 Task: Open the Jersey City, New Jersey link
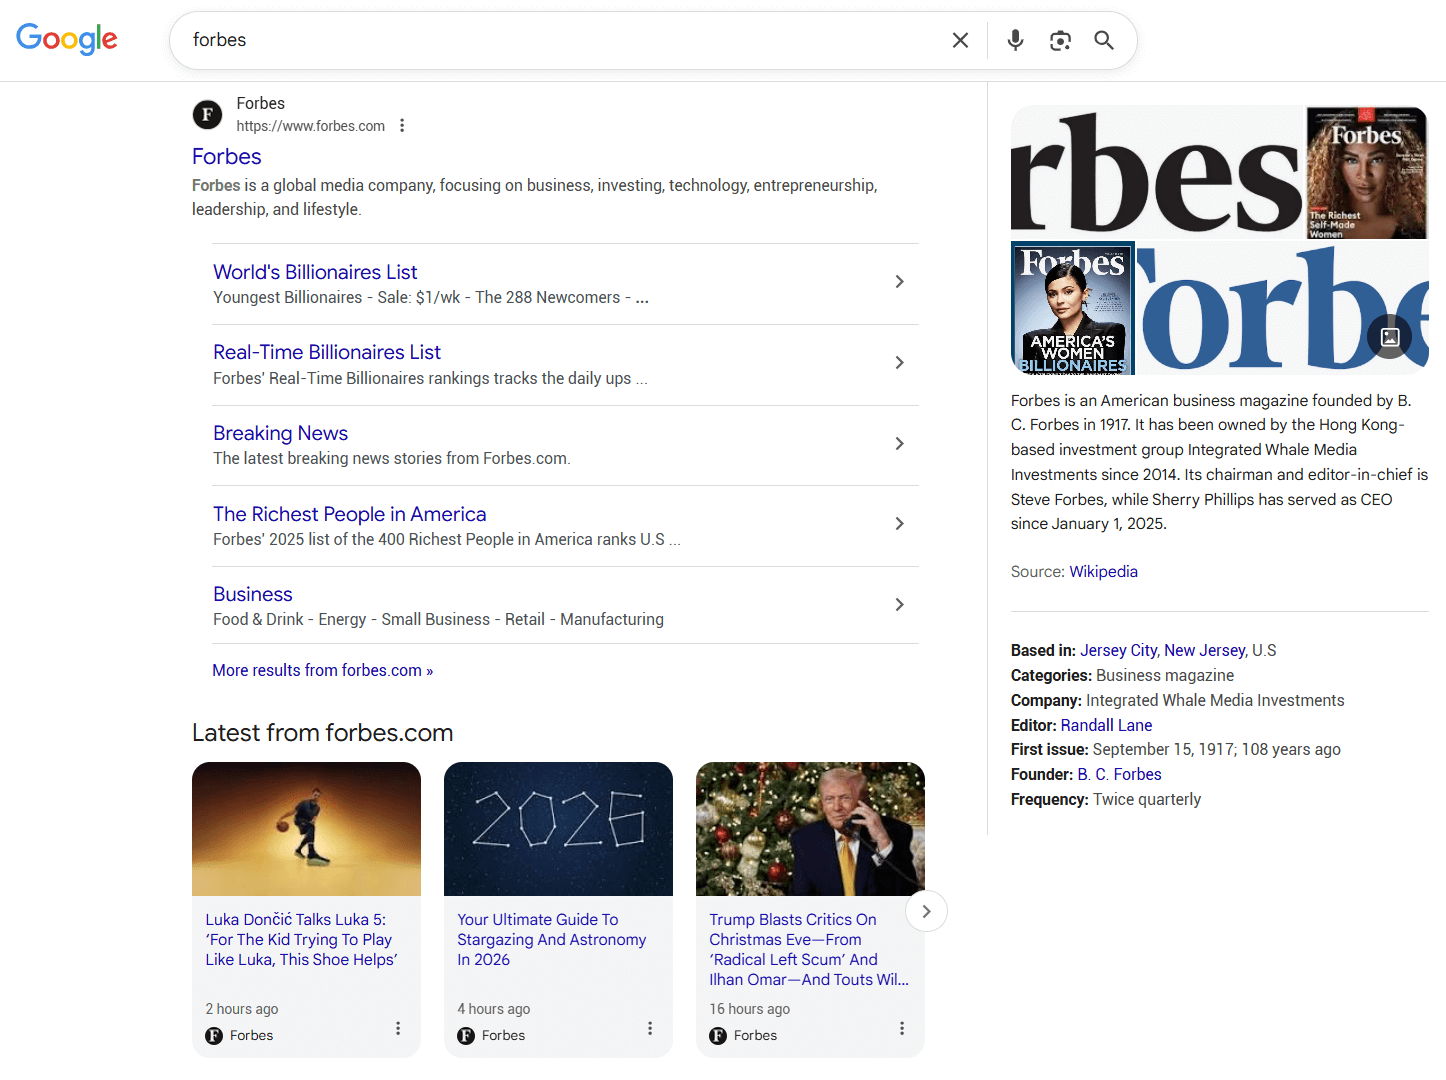(1162, 650)
